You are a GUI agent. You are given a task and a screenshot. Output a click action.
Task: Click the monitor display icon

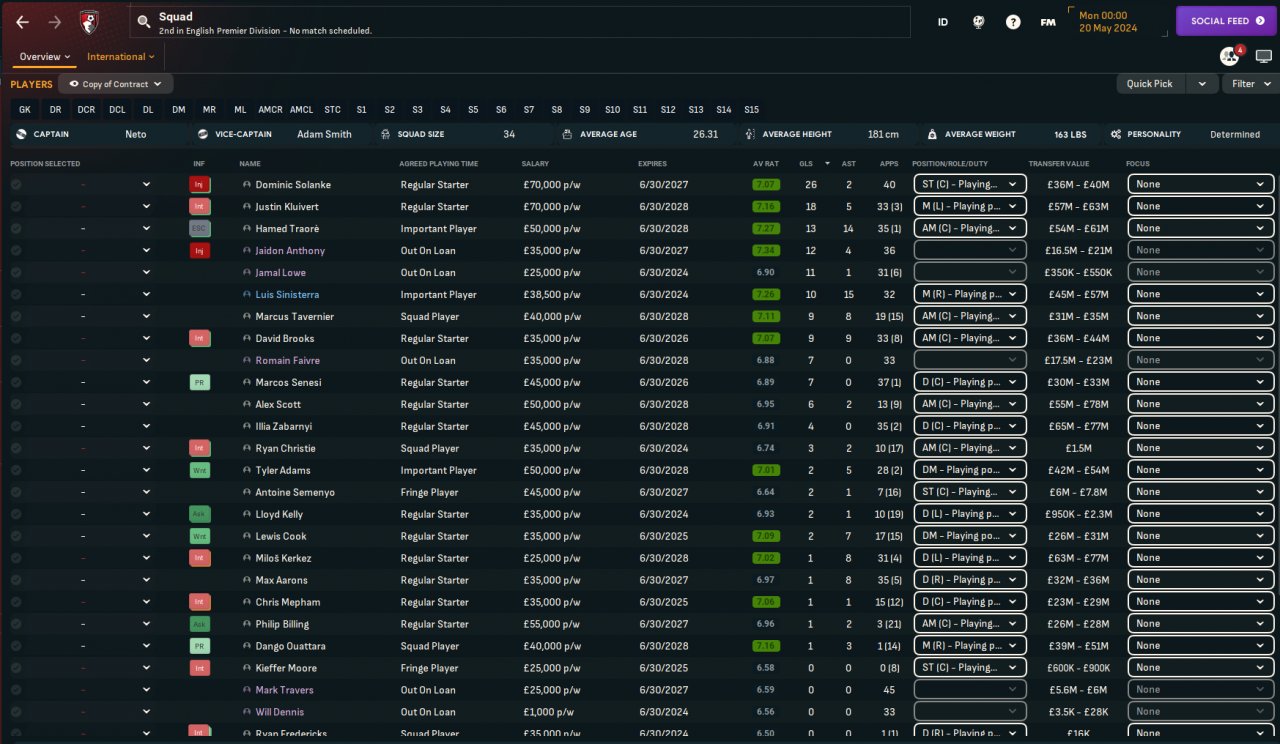[x=1264, y=57]
